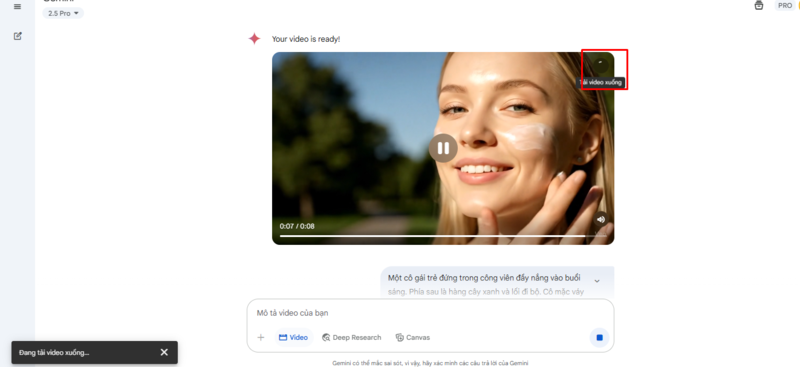This screenshot has width=800, height=367.
Task: Start a new chat with pencil icon
Action: [x=18, y=36]
